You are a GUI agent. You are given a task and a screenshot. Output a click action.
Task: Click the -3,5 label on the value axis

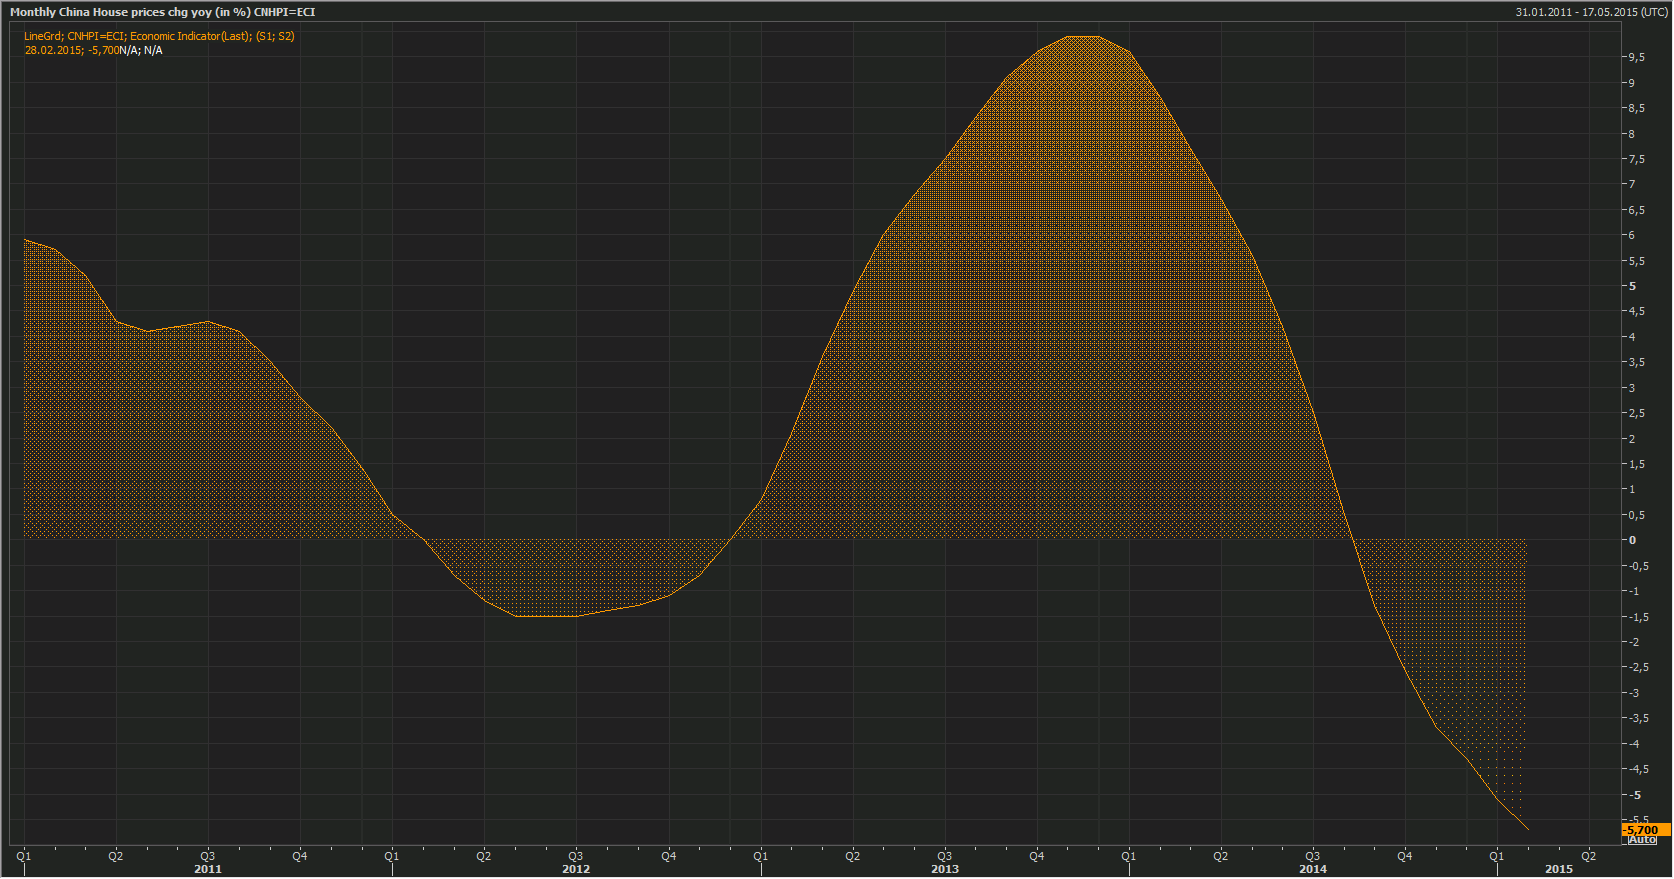pyautogui.click(x=1638, y=718)
